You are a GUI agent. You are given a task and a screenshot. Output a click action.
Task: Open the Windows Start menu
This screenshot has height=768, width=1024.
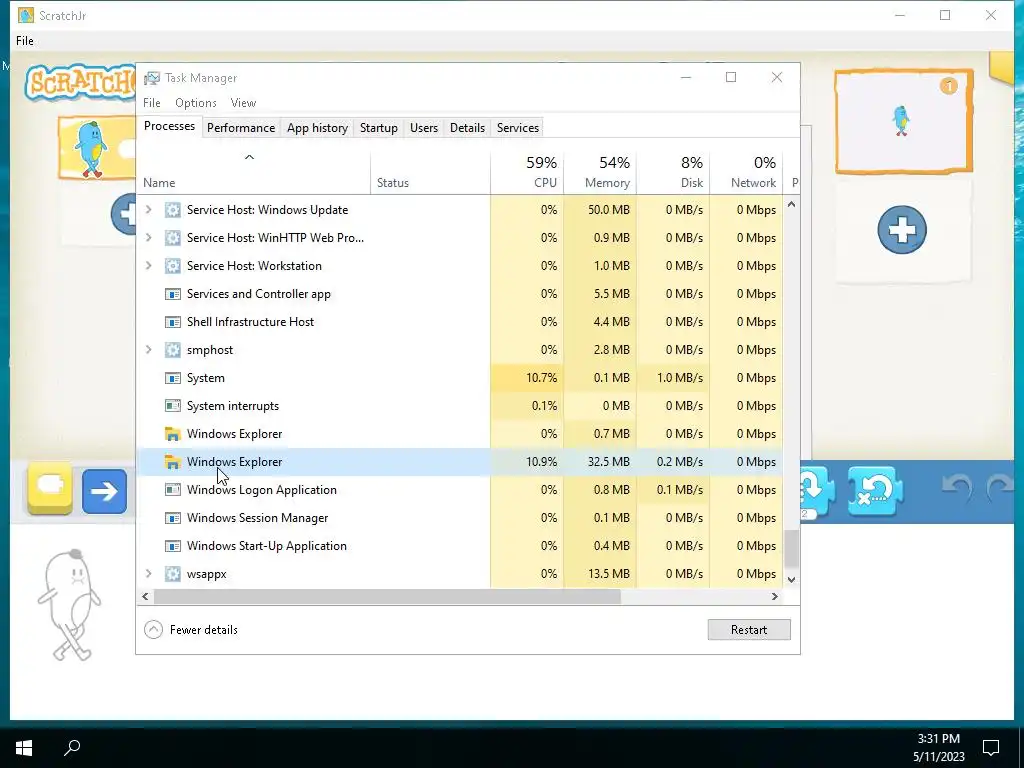[24, 748]
